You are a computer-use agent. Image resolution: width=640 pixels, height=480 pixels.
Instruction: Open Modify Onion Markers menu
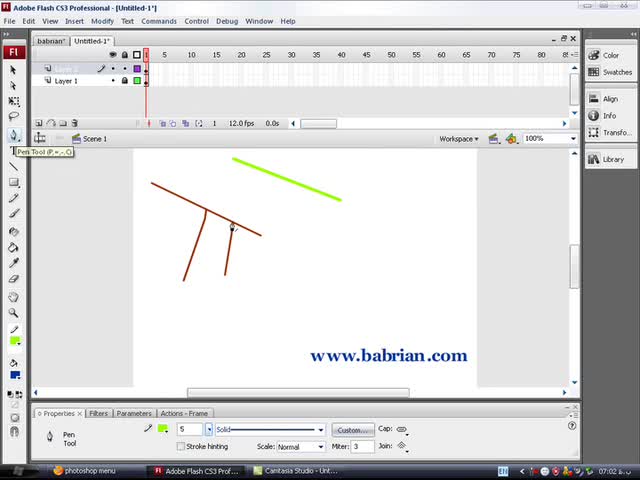[199, 123]
